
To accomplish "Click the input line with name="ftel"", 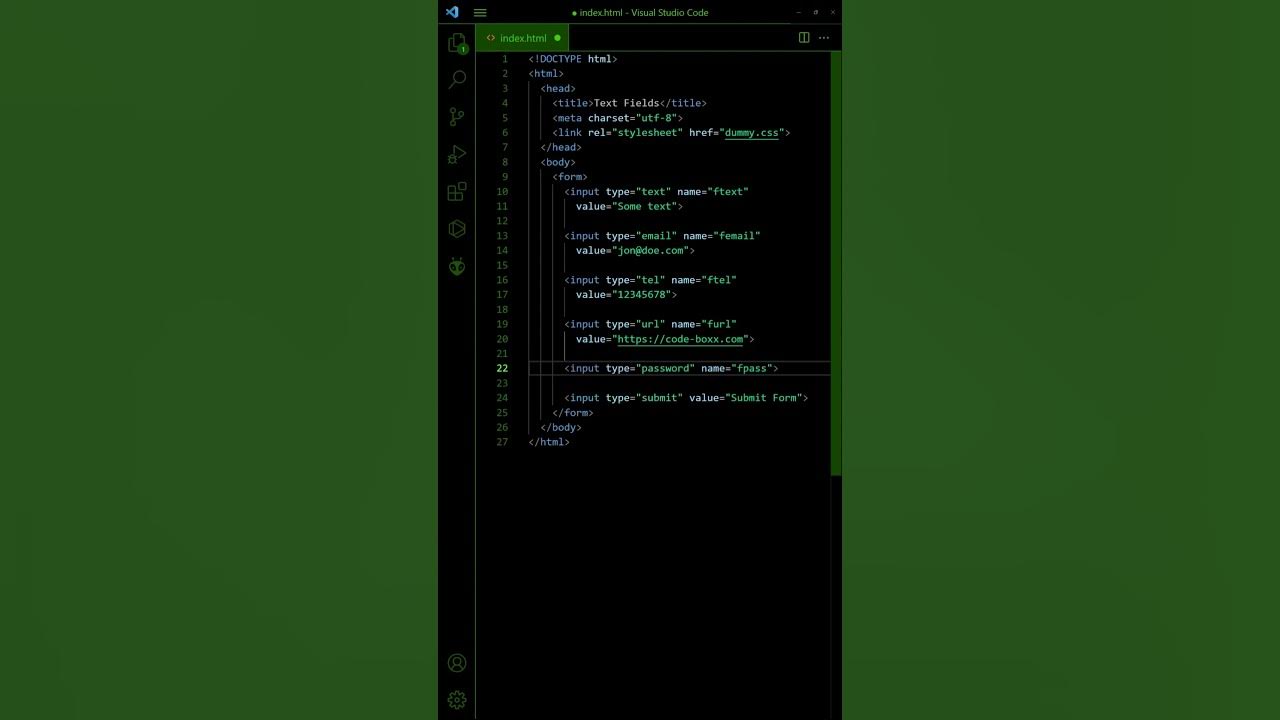I will (x=650, y=280).
